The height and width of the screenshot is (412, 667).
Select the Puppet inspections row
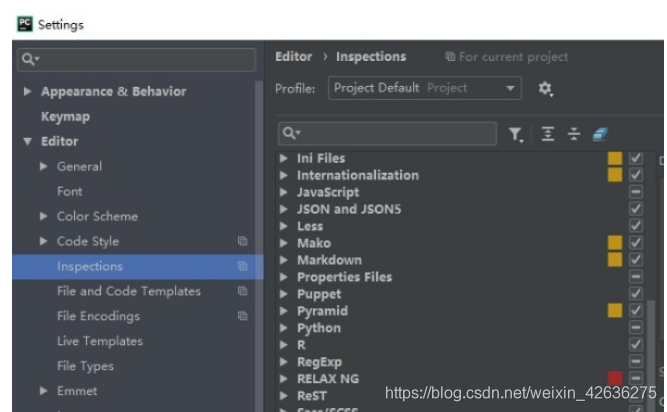[462, 294]
